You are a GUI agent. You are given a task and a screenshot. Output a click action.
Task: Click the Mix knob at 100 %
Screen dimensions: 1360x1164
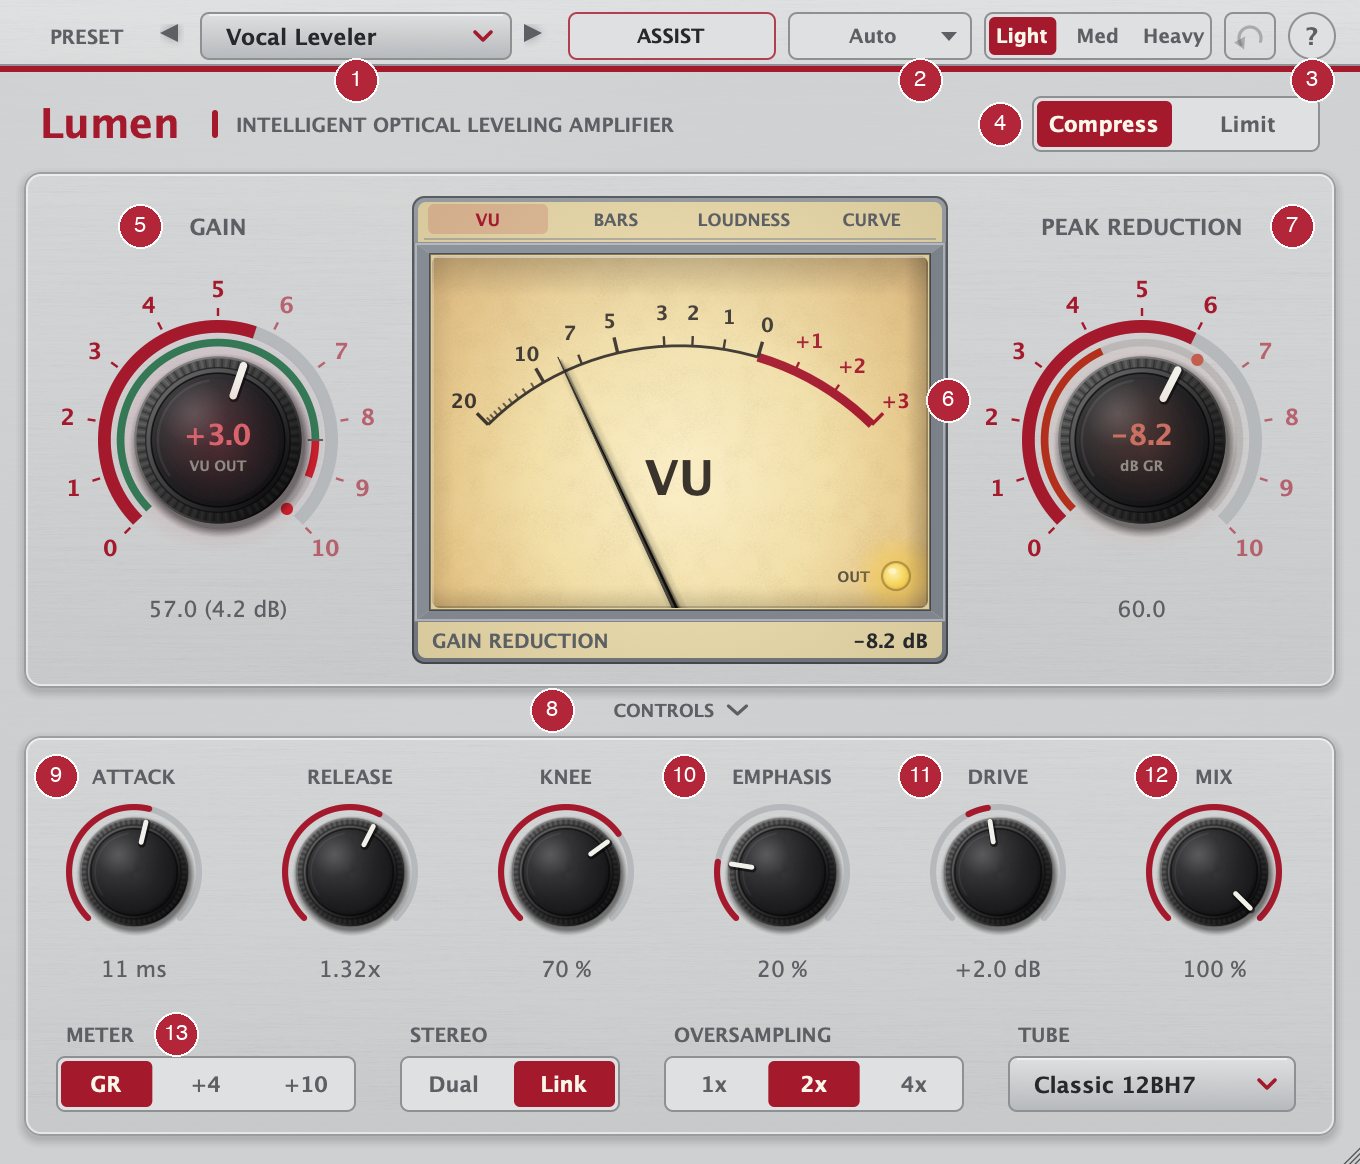point(1214,872)
